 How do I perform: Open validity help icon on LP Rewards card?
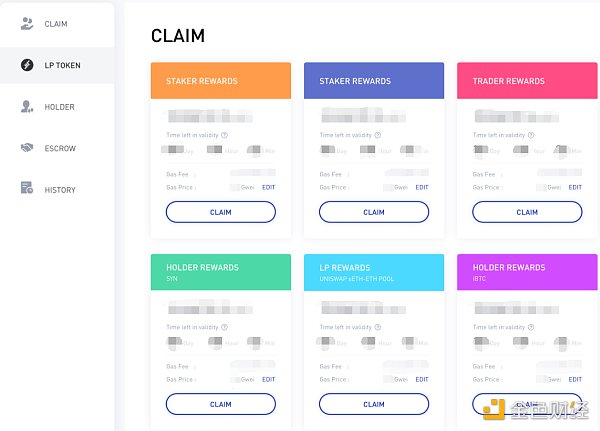pos(378,327)
